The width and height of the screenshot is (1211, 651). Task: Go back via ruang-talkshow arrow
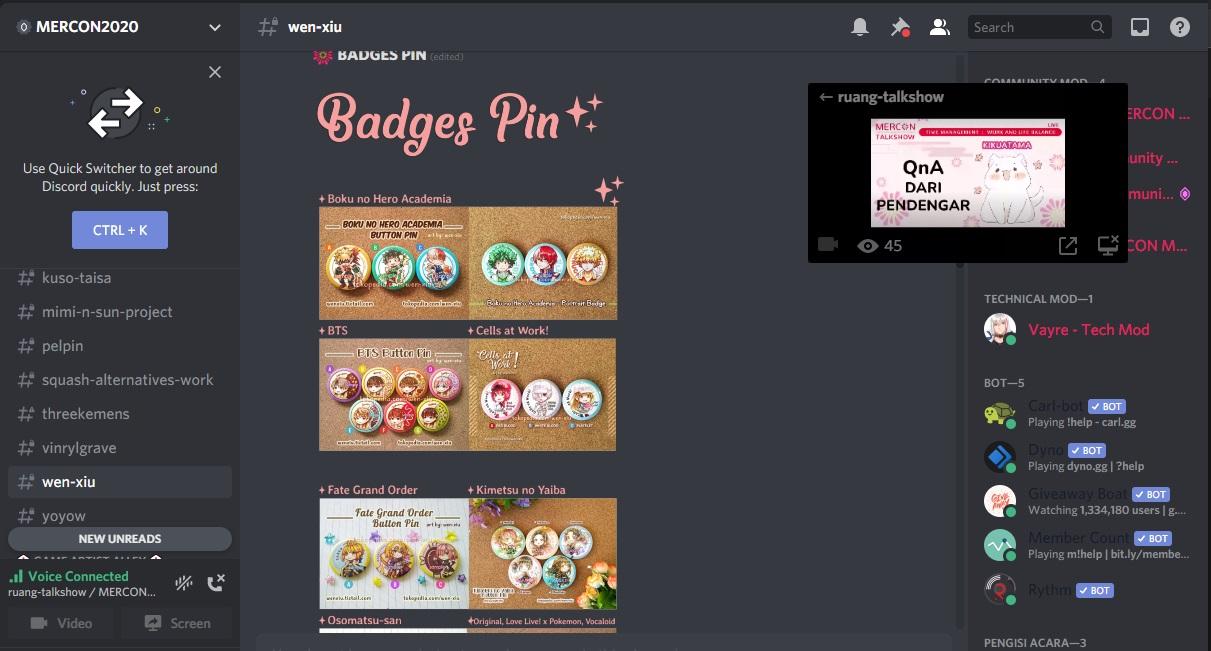pos(825,97)
